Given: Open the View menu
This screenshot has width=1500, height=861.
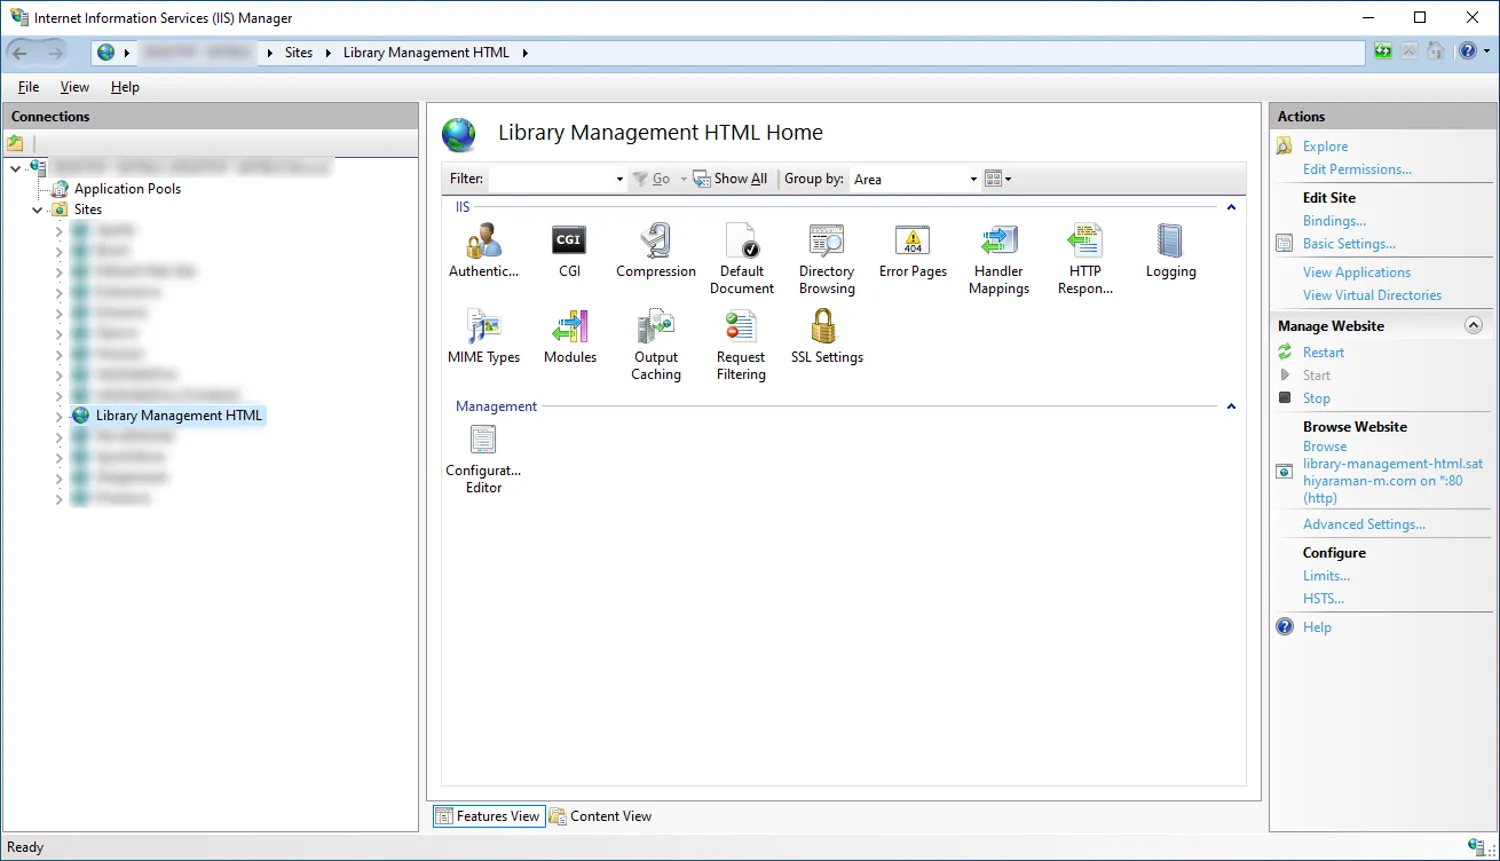Looking at the screenshot, I should coord(75,87).
